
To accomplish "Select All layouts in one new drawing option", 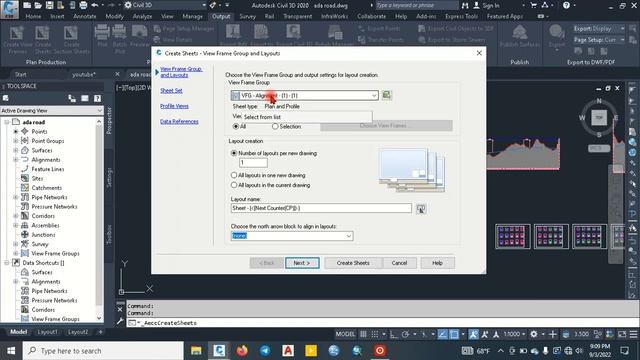I will (234, 175).
